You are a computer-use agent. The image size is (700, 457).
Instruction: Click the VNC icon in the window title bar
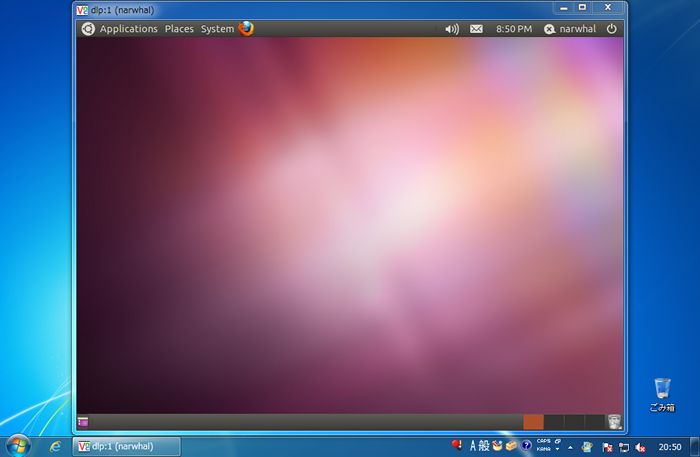point(82,10)
